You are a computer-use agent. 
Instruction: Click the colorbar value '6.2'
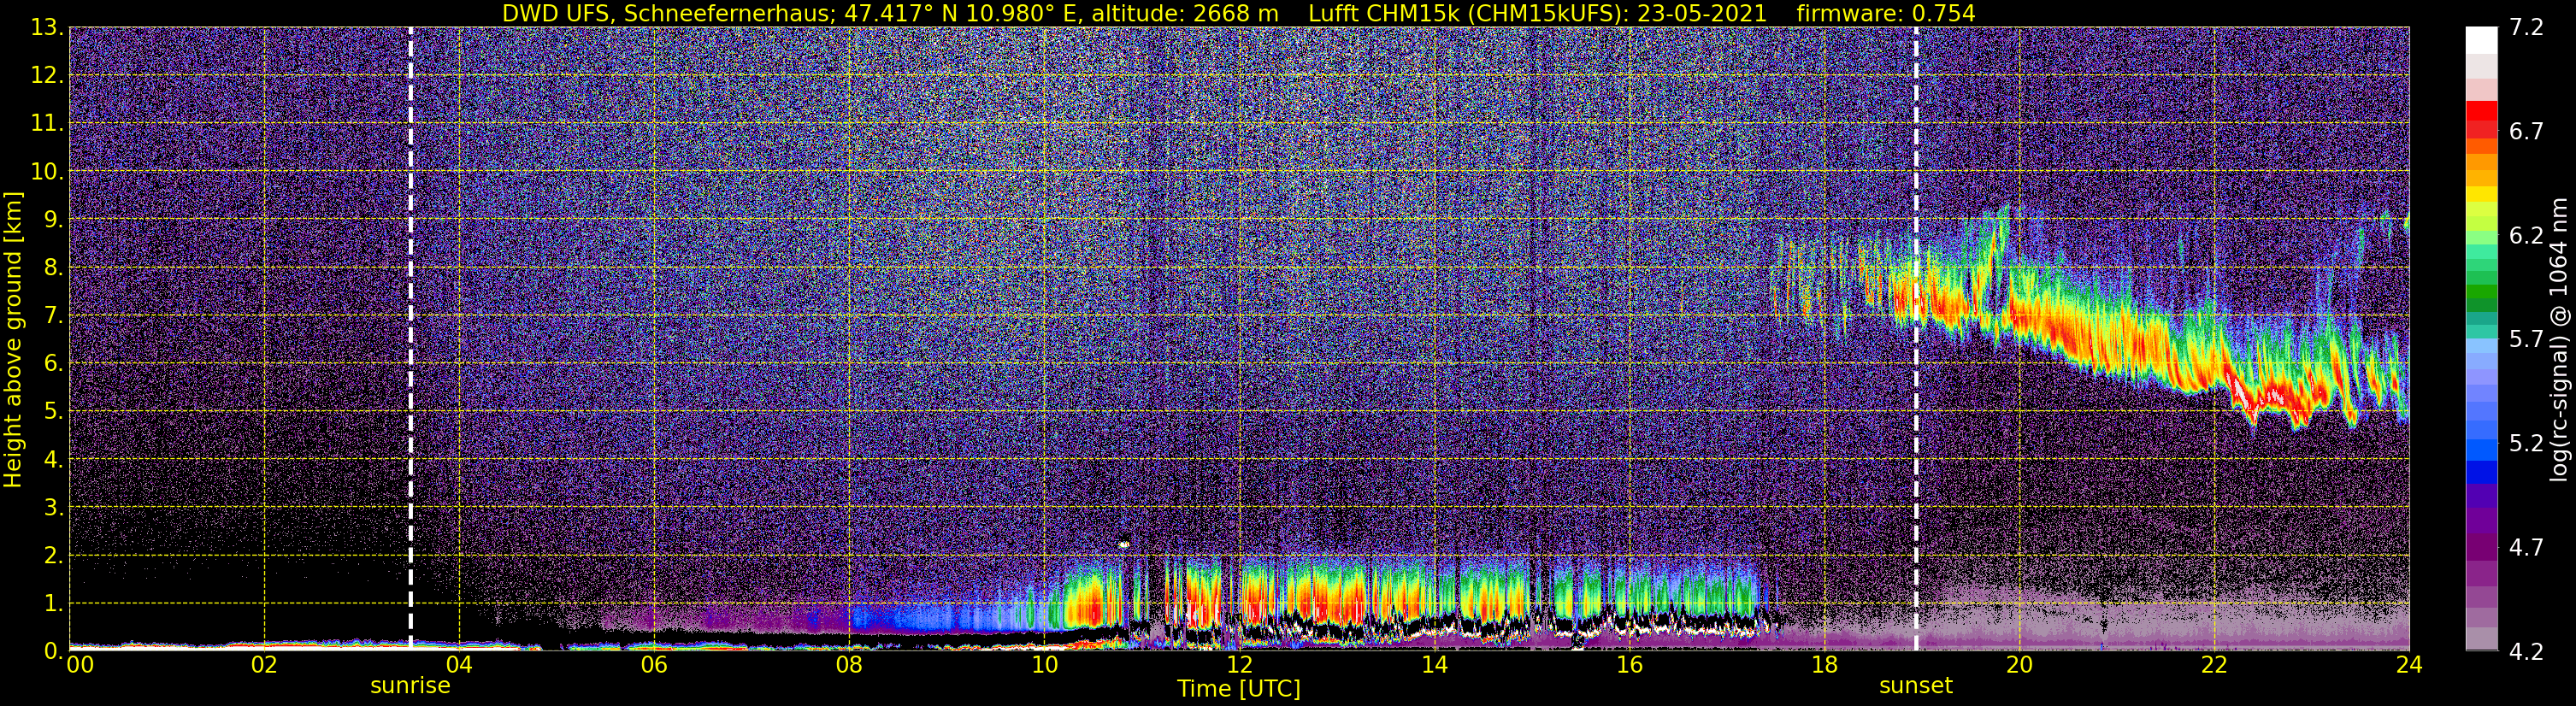[x=2526, y=236]
